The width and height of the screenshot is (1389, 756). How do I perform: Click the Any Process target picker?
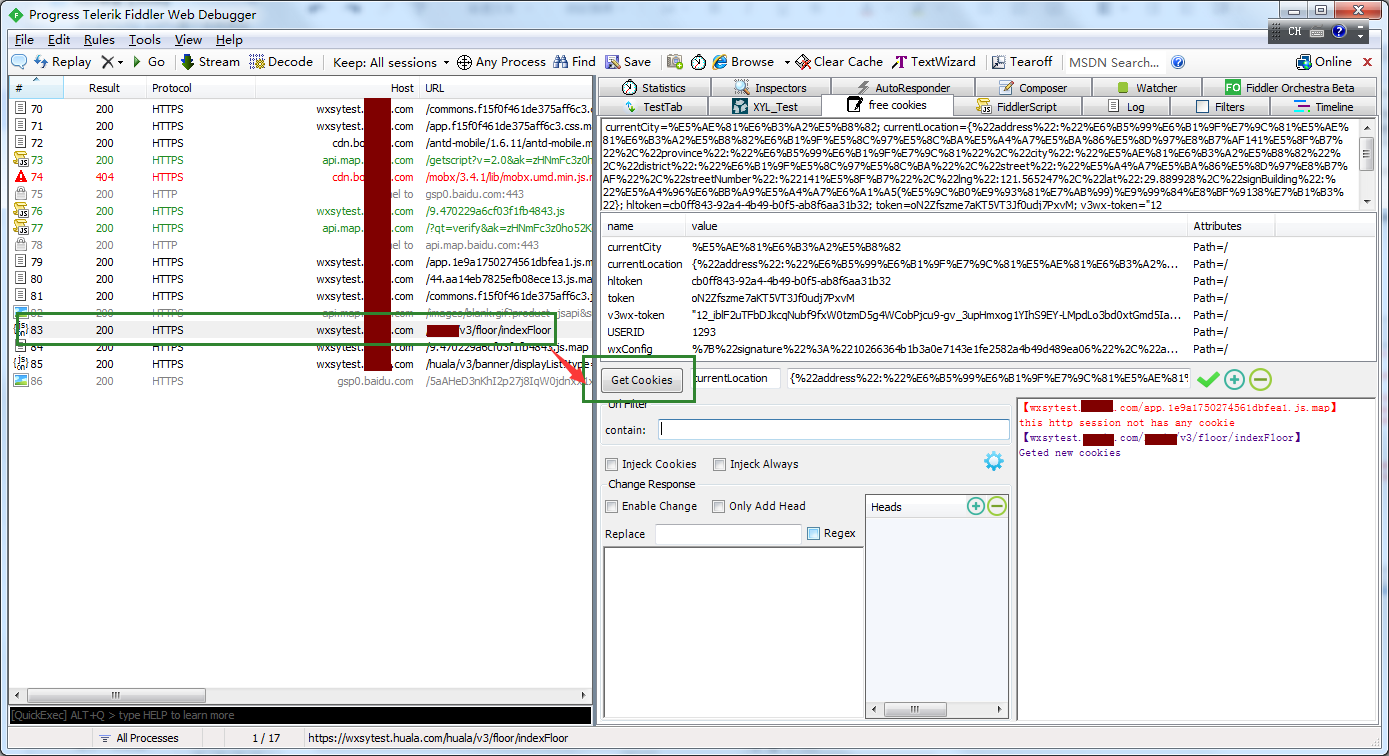(501, 62)
